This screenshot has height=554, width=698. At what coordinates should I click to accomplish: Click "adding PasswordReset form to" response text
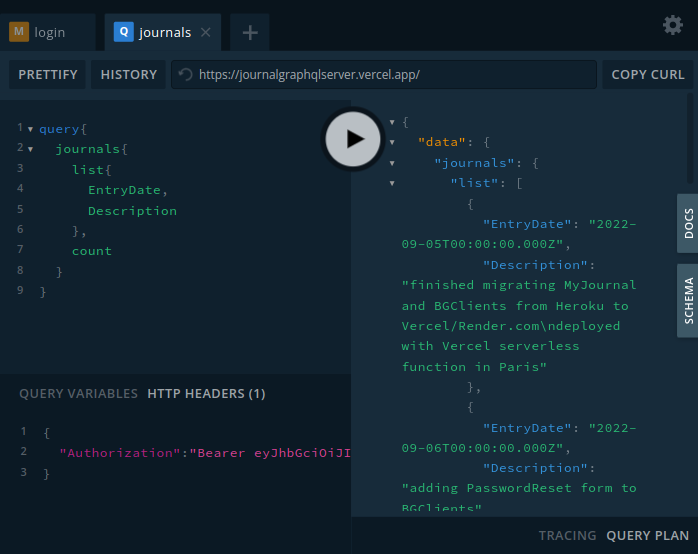[x=519, y=488]
